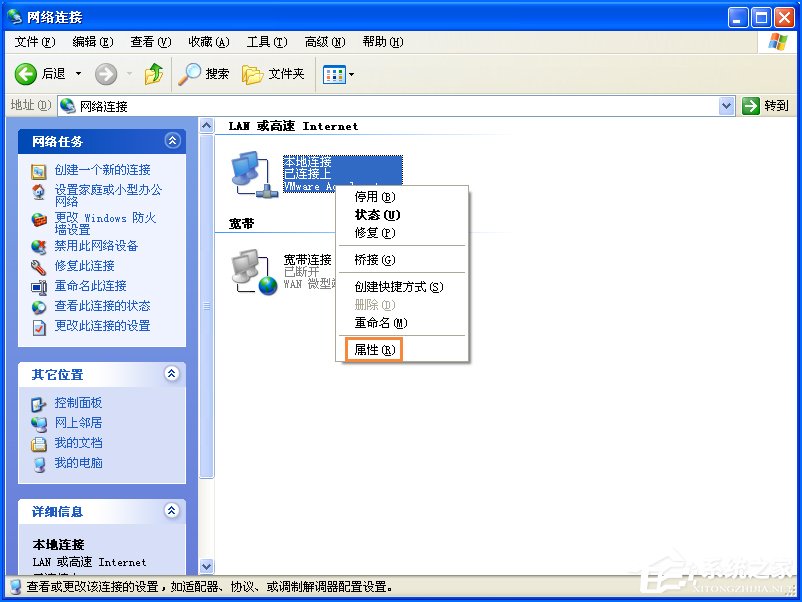
Task: Click the 设置家庭或小型办公网络 link
Action: tap(108, 195)
